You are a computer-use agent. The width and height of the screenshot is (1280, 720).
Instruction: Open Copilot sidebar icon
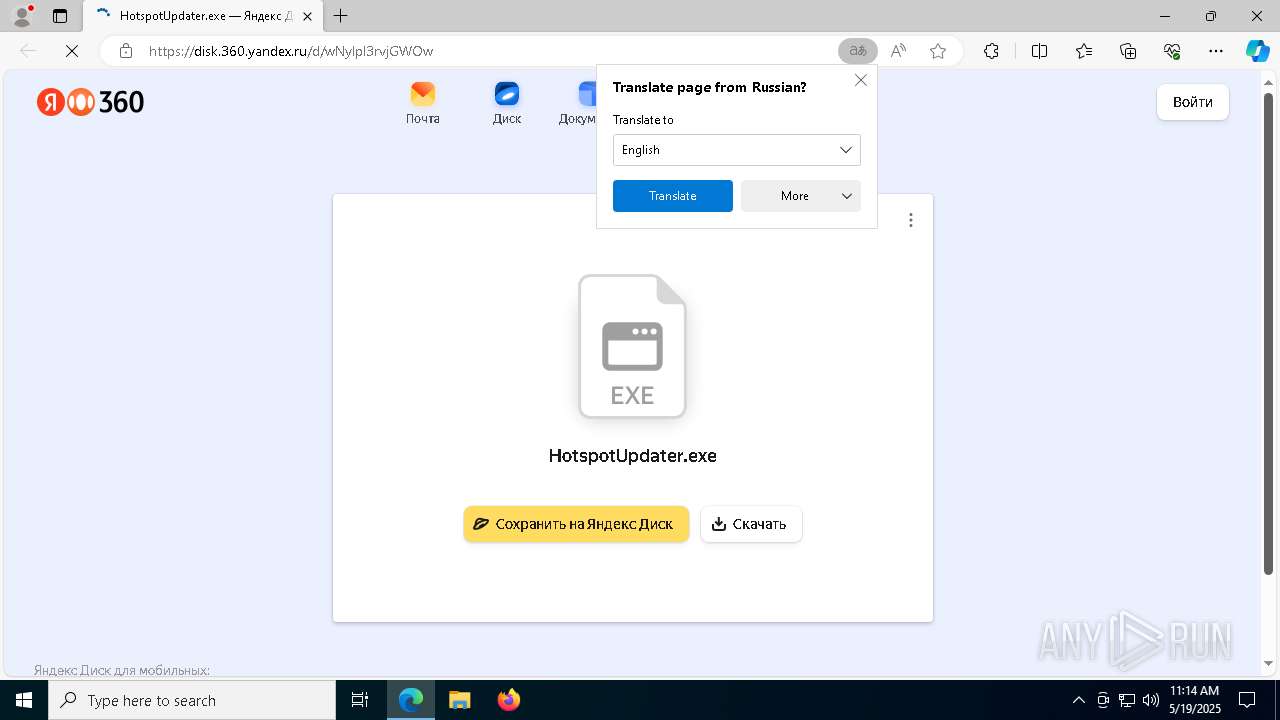1258,51
